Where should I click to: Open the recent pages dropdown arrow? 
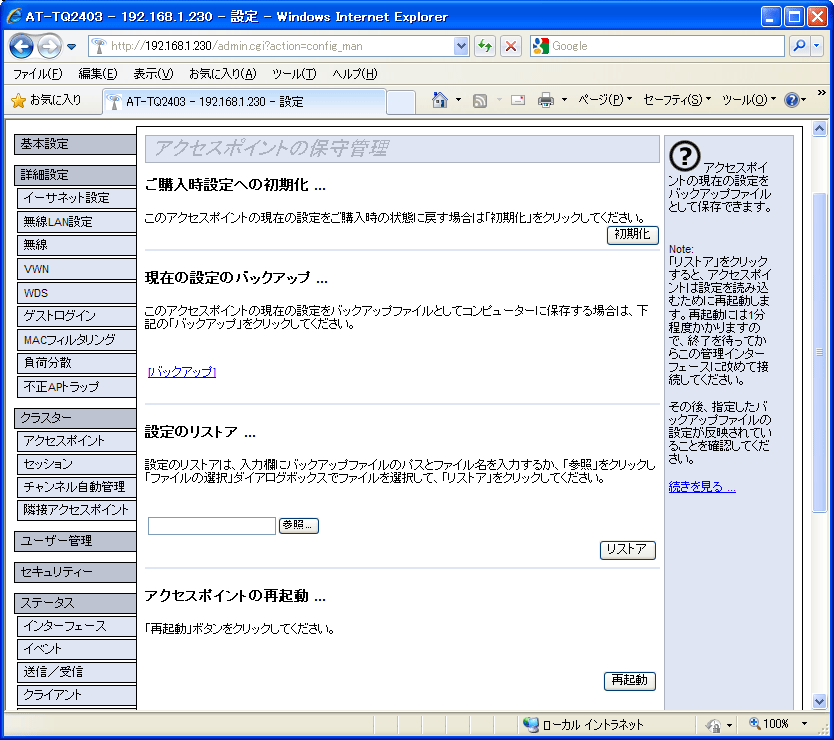click(x=72, y=47)
